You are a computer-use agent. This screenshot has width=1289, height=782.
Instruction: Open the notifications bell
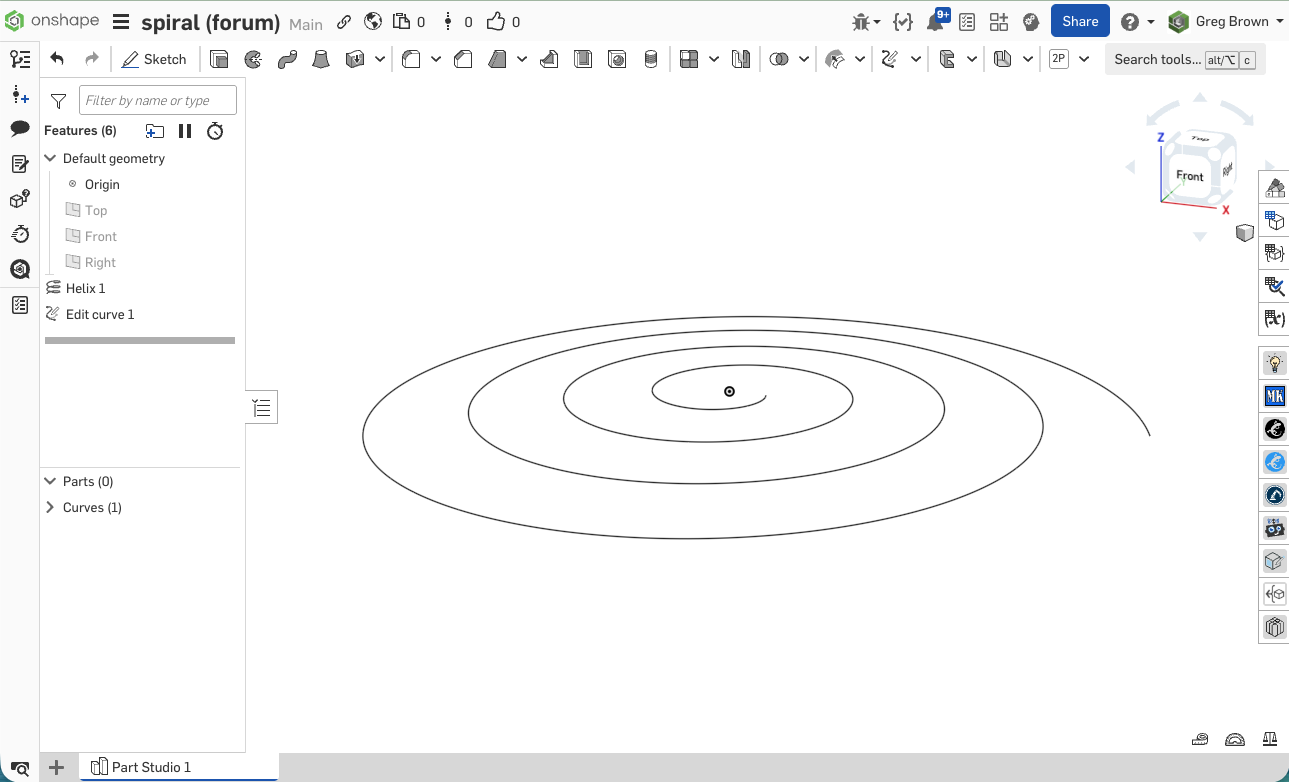coord(937,21)
